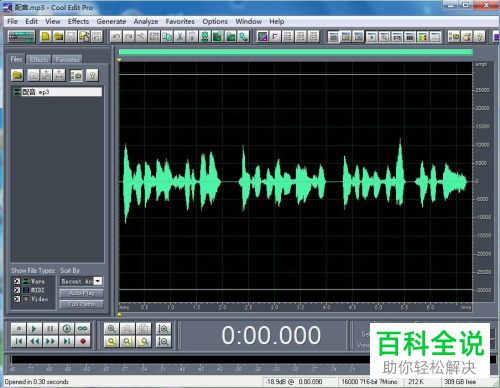This screenshot has width=500, height=388.
Task: Go to beginning with skip-back button
Action: point(19,341)
